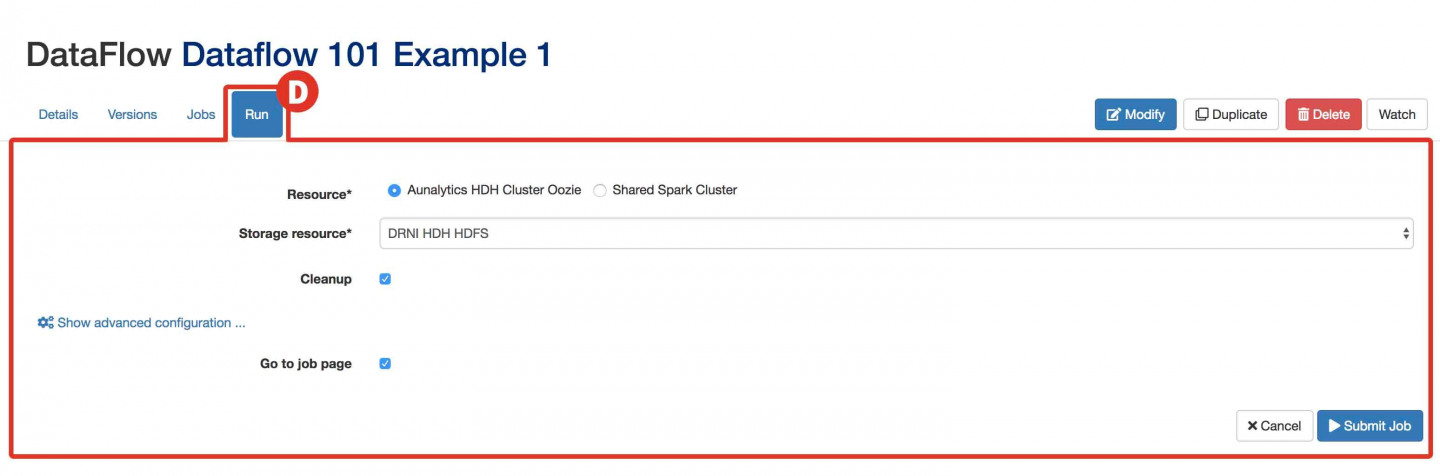This screenshot has height=476, width=1440.
Task: Switch to the Details tab
Action: [x=58, y=114]
